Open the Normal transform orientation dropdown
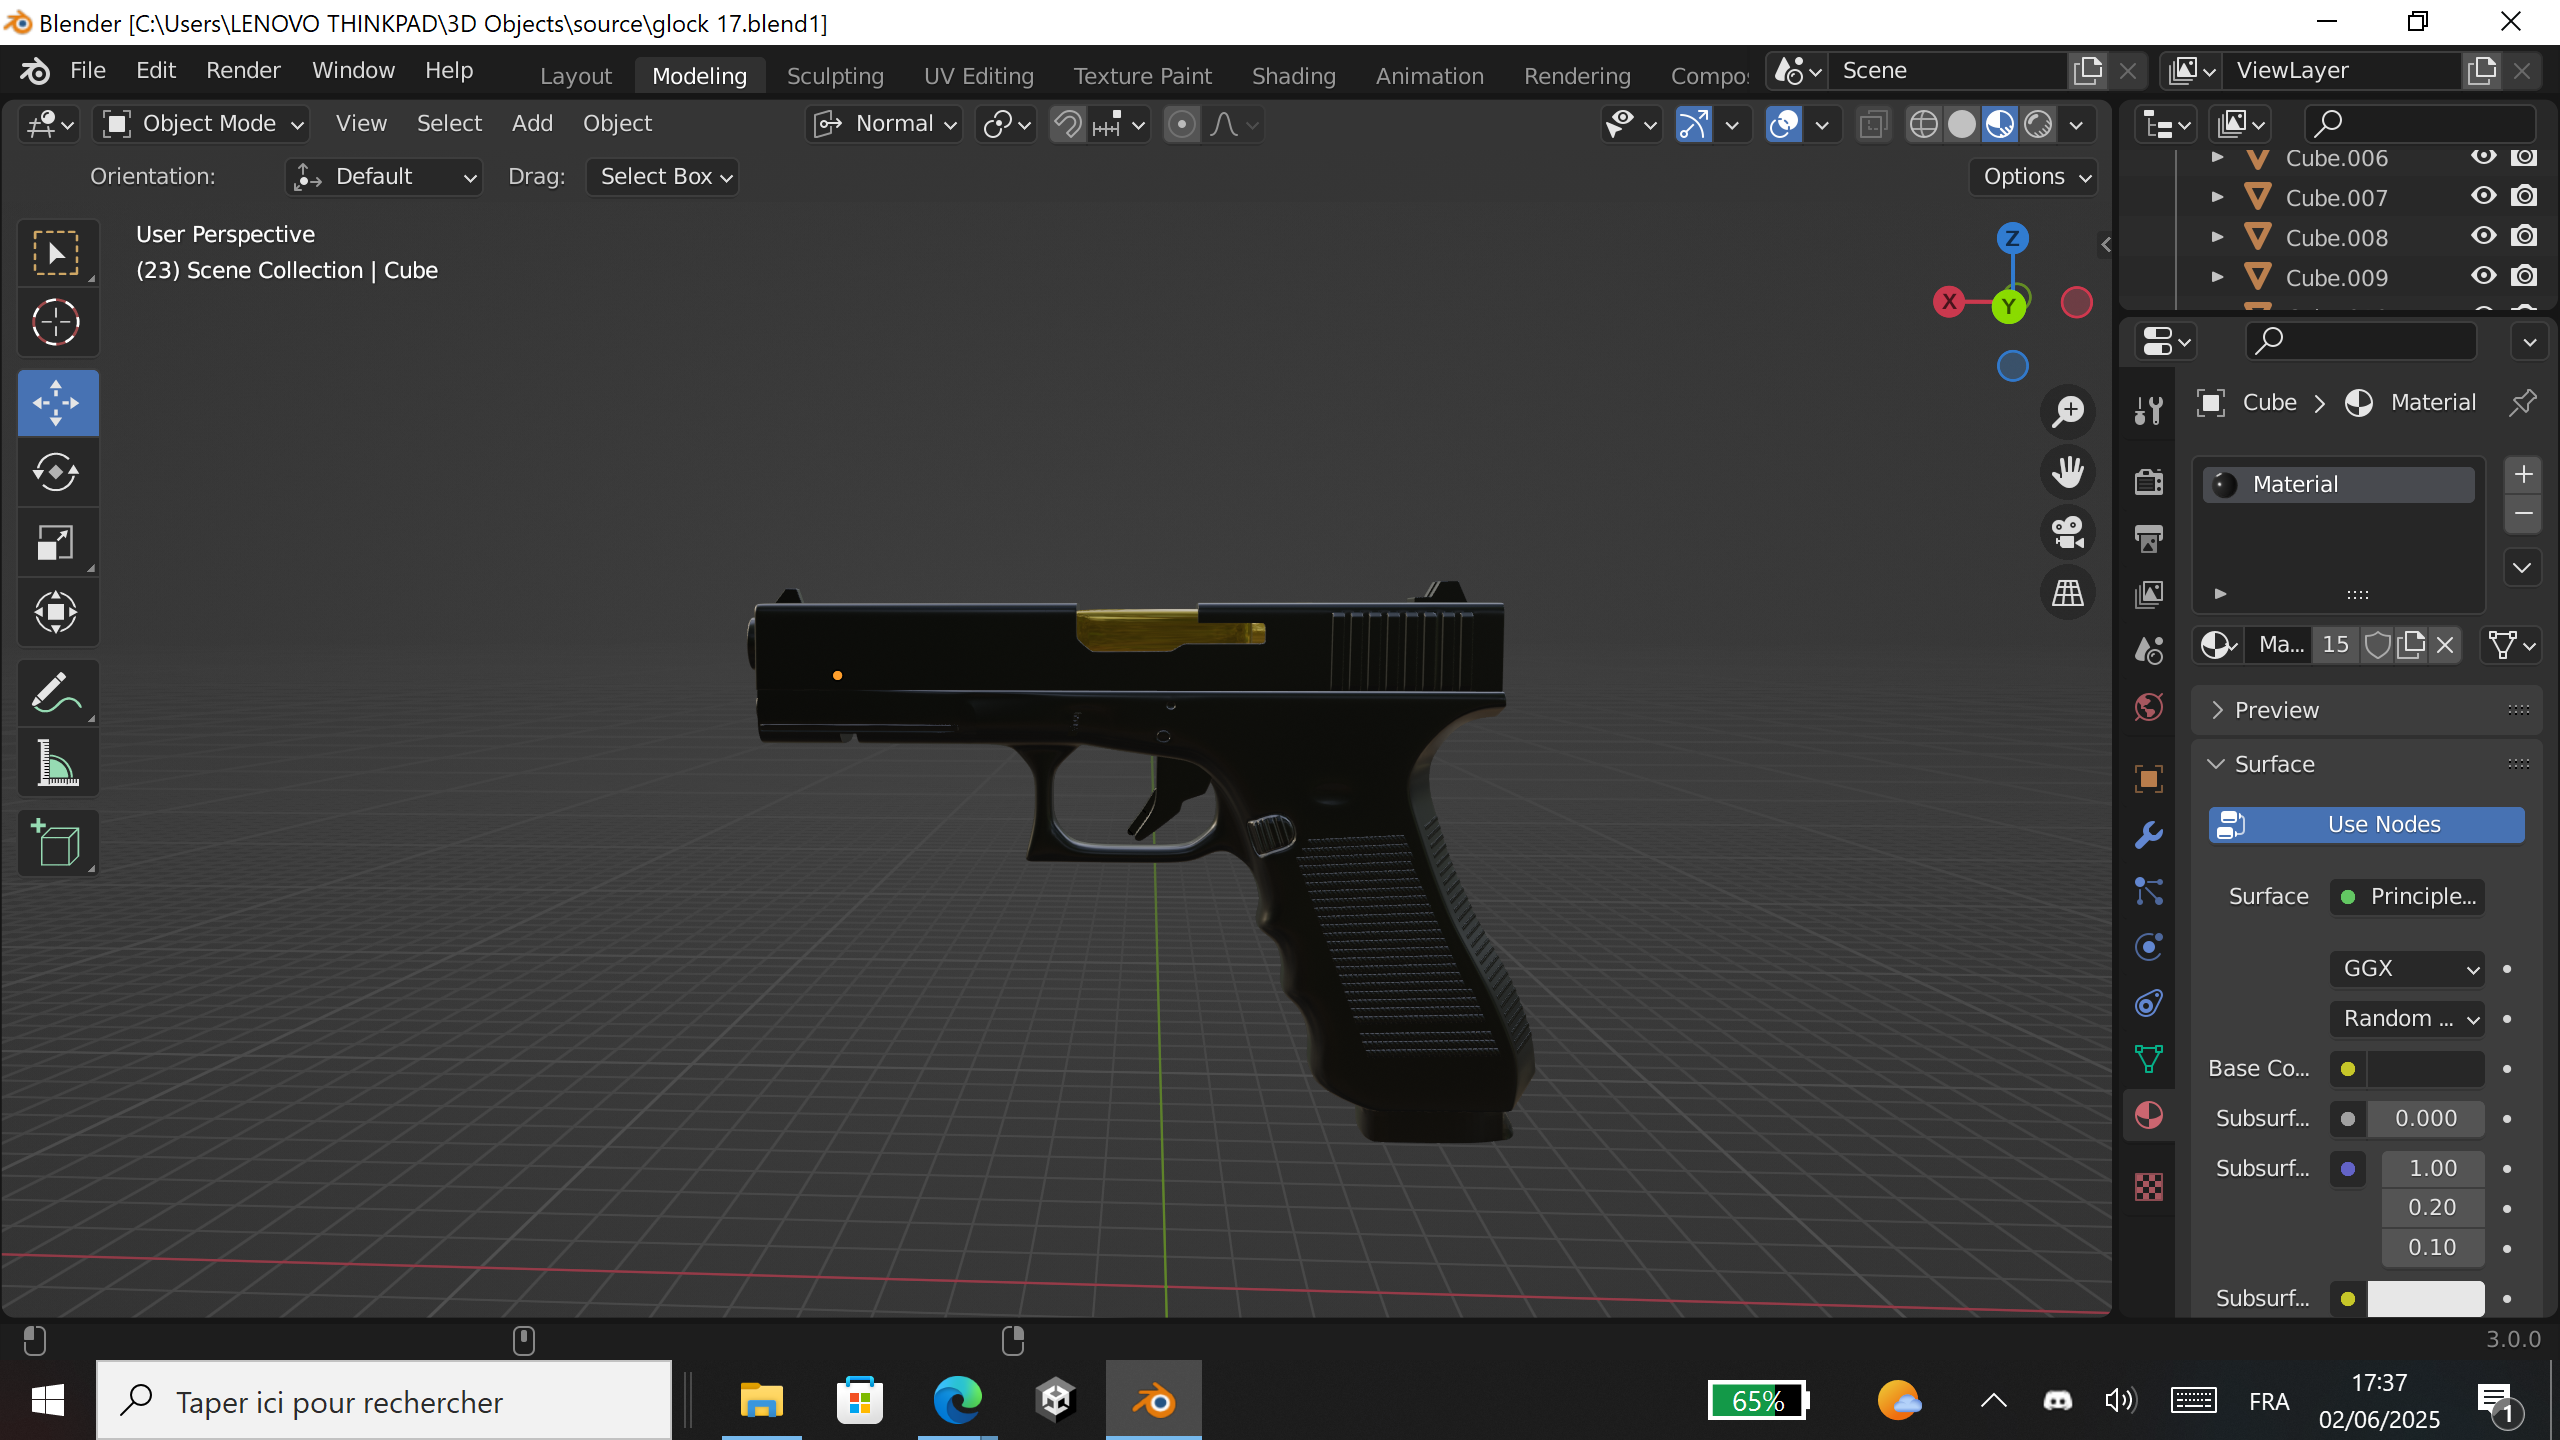This screenshot has width=2560, height=1440. click(x=884, y=124)
